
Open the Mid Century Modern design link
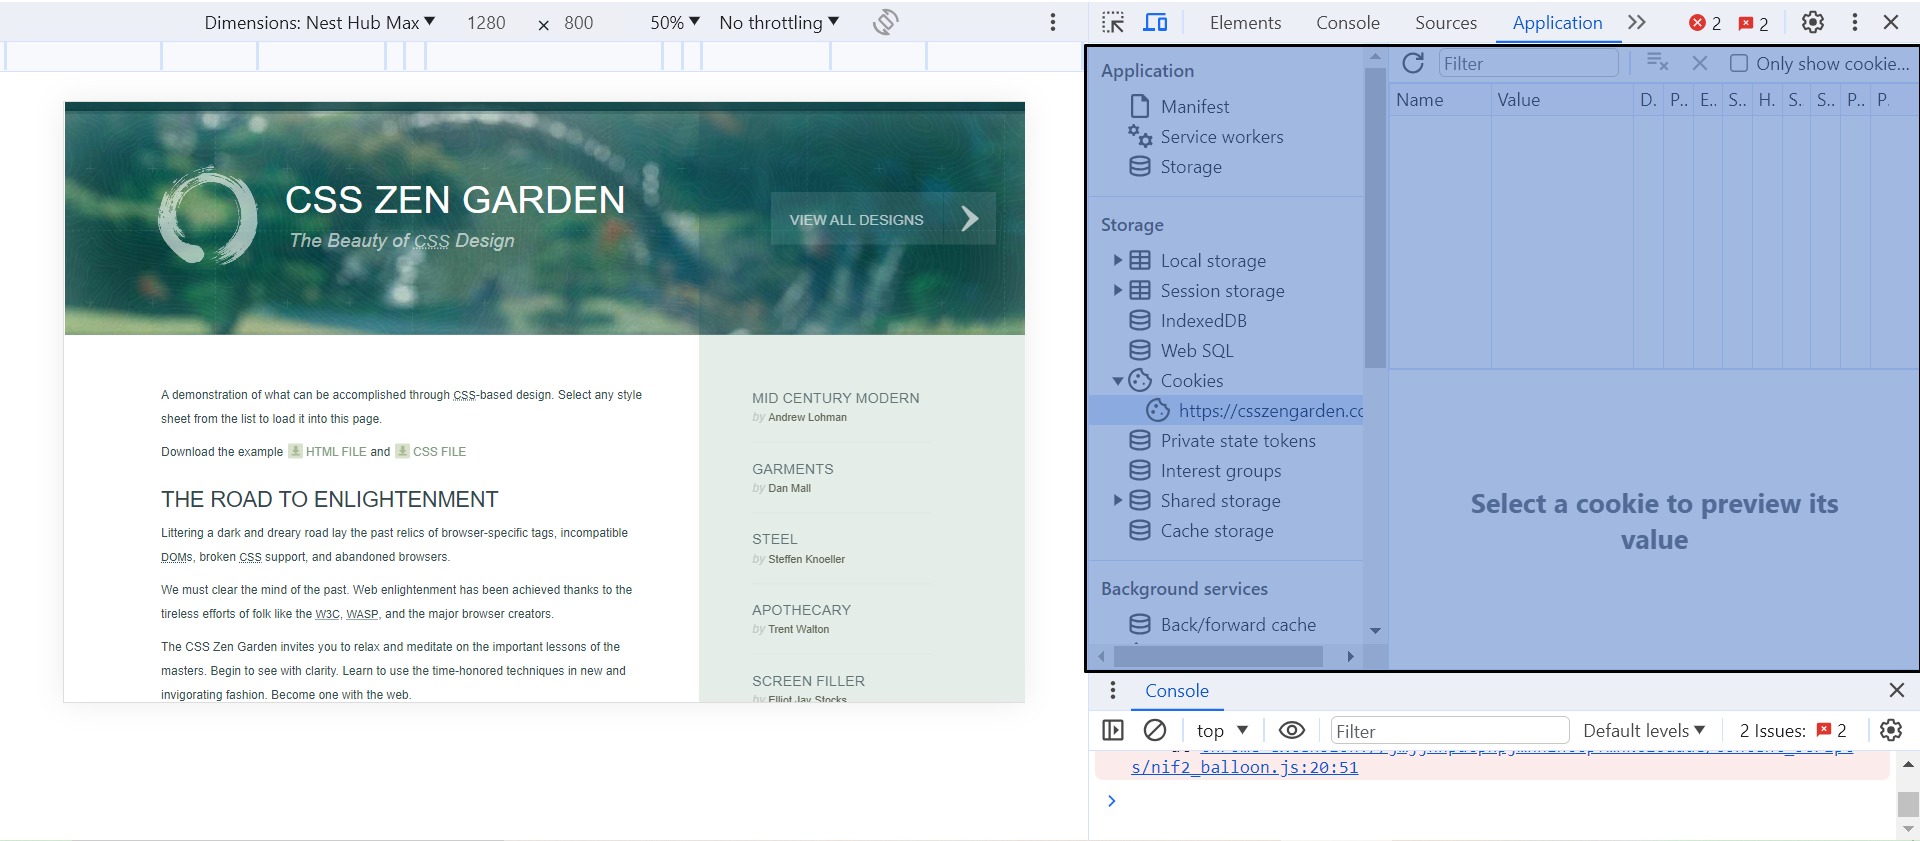pyautogui.click(x=835, y=397)
